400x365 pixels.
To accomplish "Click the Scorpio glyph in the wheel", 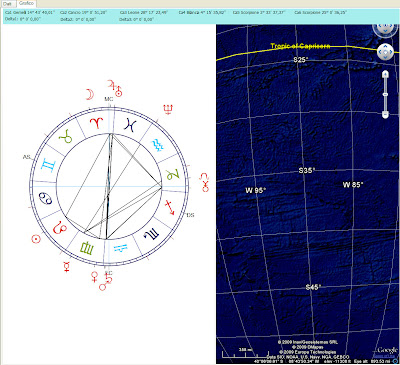I will coord(152,234).
